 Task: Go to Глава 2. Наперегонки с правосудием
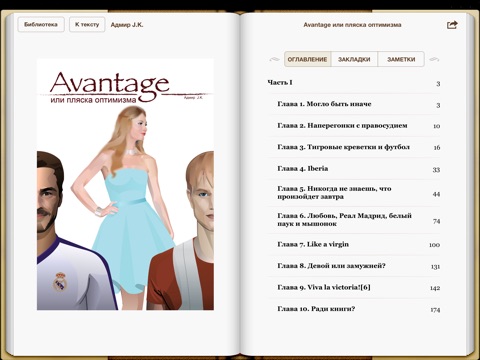click(x=354, y=126)
